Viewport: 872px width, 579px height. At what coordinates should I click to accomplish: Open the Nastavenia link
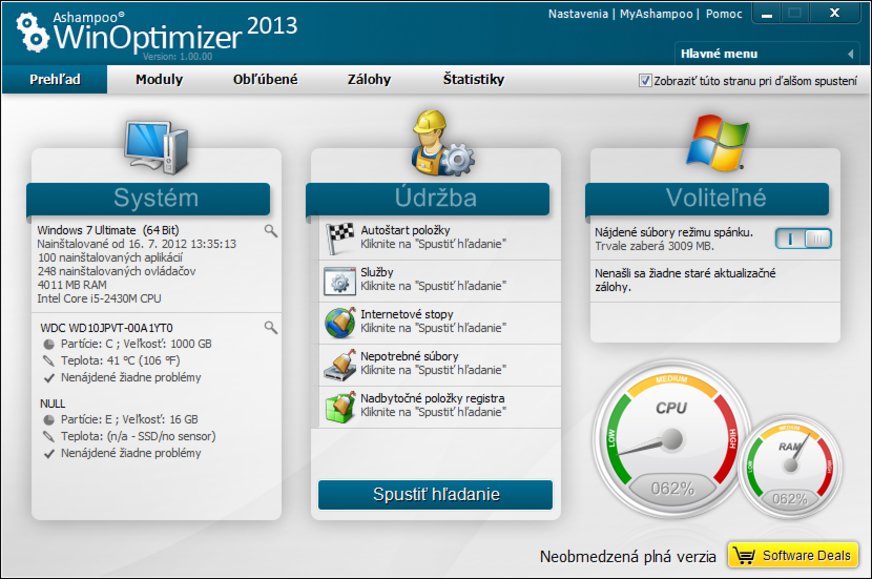pos(578,14)
